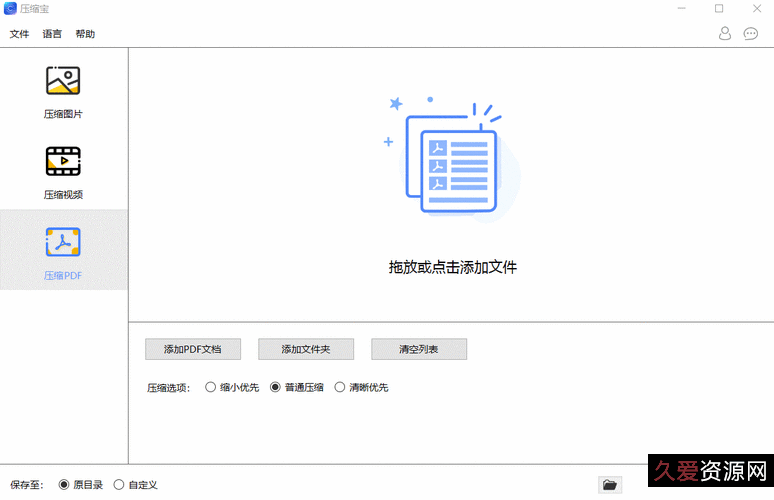Viewport: 774px width, 500px height.
Task: Click 拖放或点击添加文件 text
Action: 452,267
